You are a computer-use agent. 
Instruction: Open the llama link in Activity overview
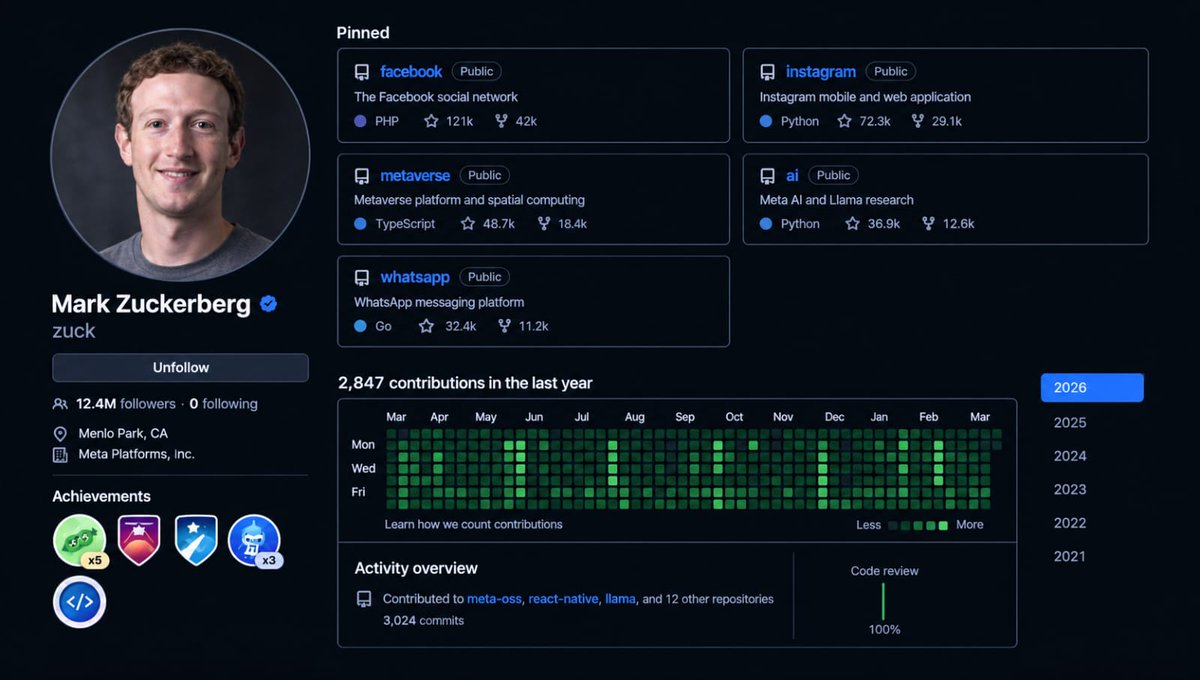(x=620, y=599)
